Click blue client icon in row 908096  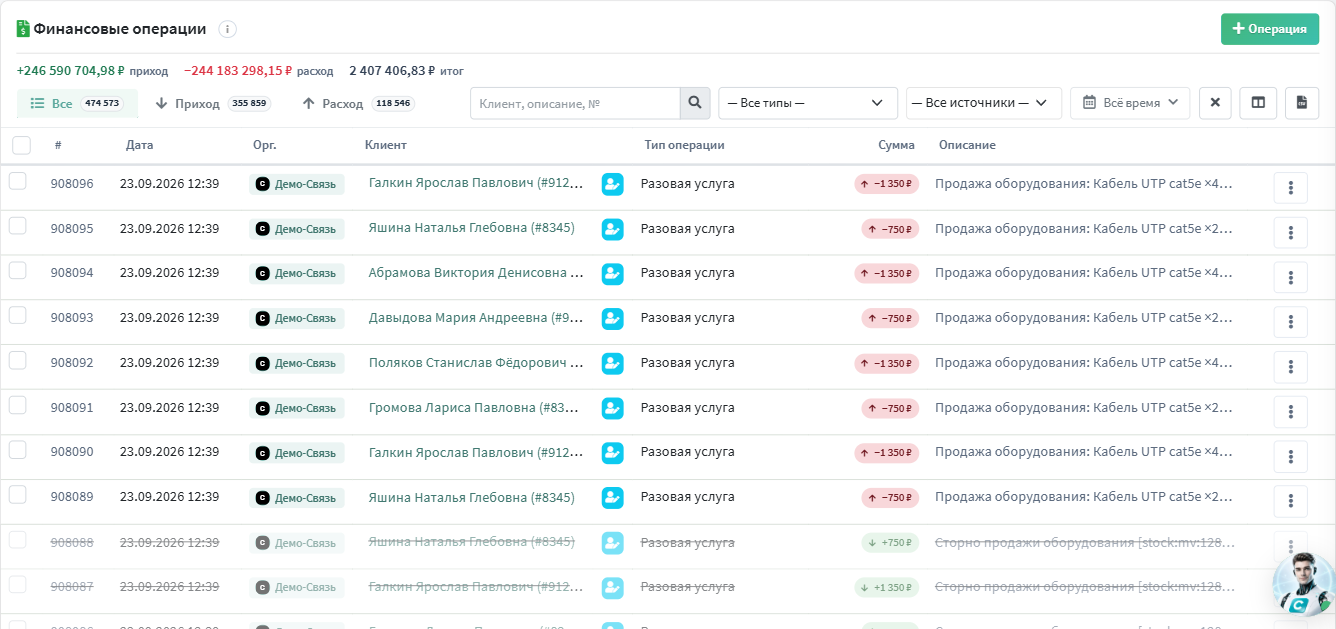tap(612, 184)
